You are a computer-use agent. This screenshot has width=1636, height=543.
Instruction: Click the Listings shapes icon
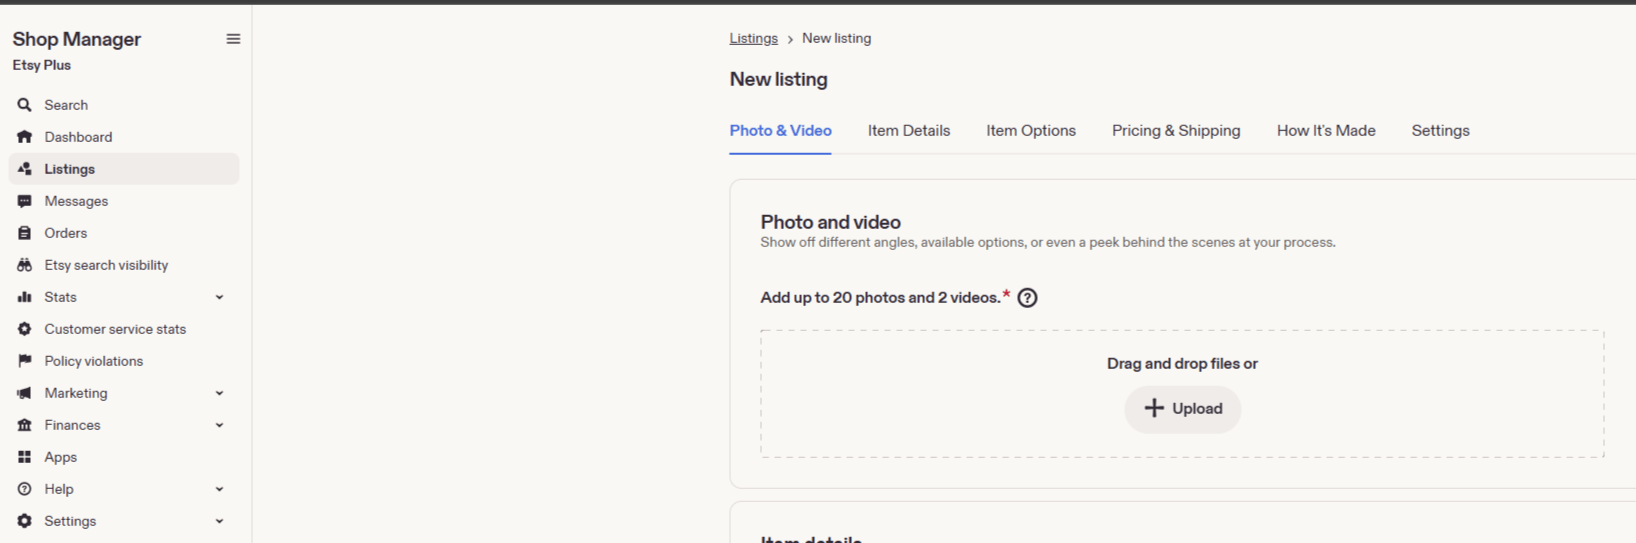(25, 169)
